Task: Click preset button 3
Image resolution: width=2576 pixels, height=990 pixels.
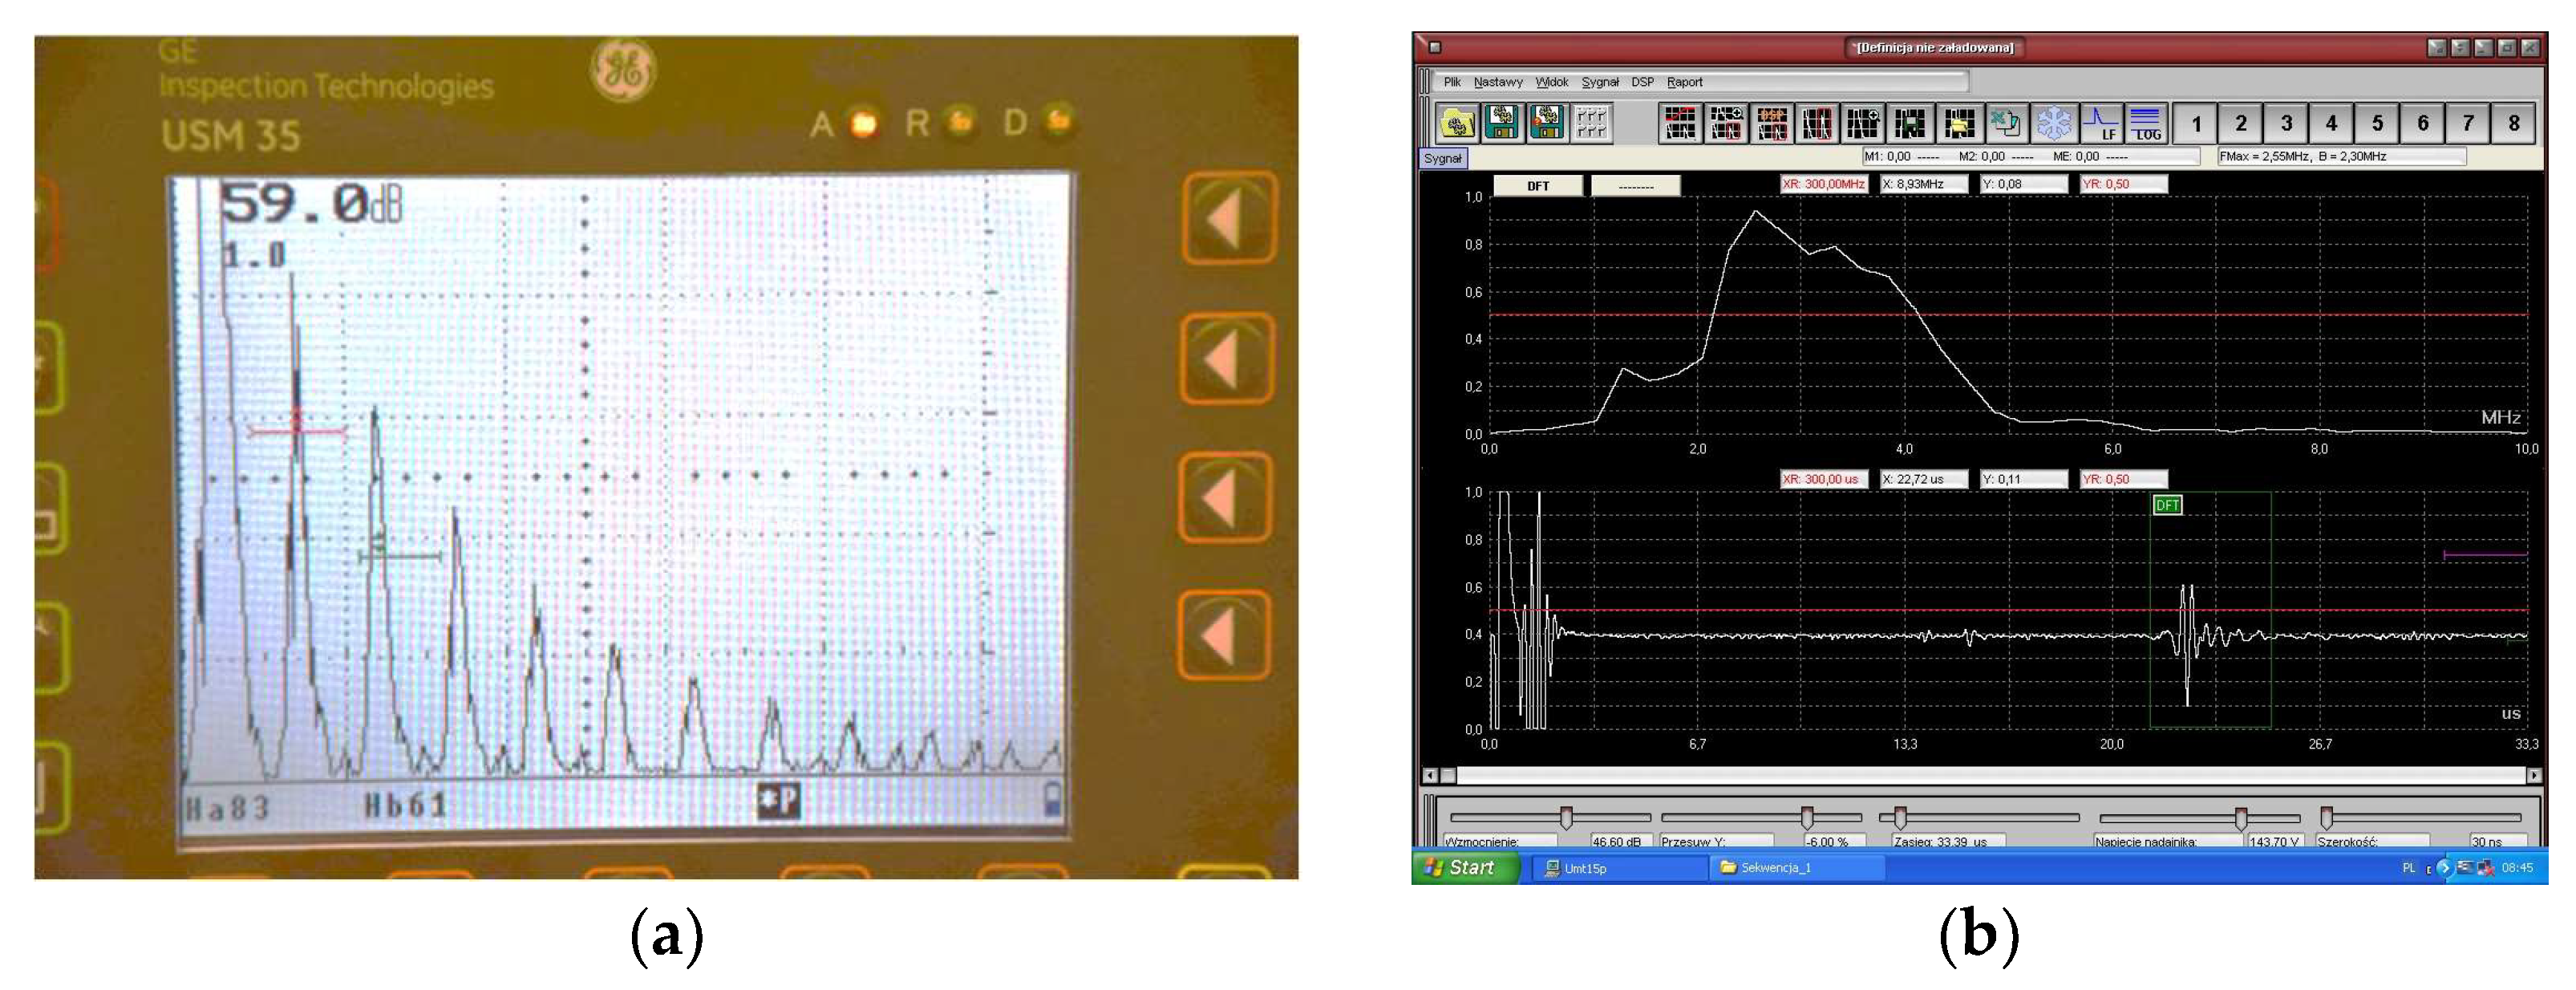Action: coord(2286,123)
